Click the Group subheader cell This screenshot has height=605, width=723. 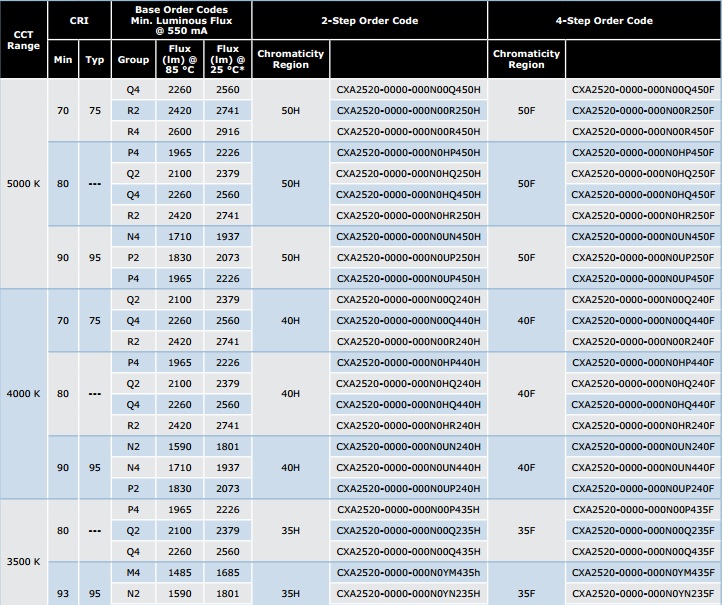(133, 60)
